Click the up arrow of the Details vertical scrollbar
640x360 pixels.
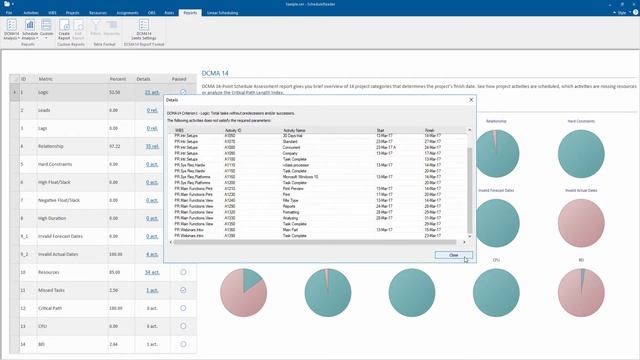[x=469, y=130]
